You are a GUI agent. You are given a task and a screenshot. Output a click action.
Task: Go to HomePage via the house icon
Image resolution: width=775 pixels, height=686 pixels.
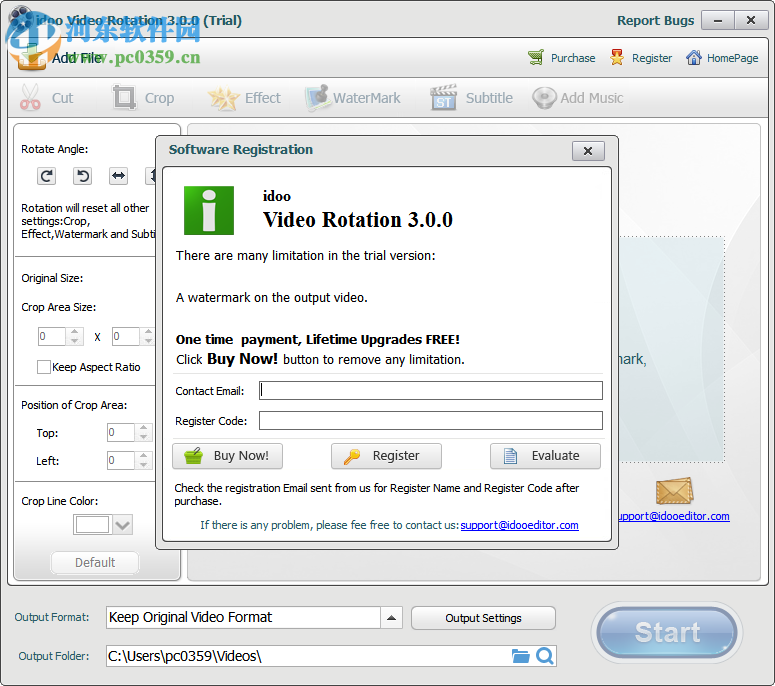pos(693,58)
